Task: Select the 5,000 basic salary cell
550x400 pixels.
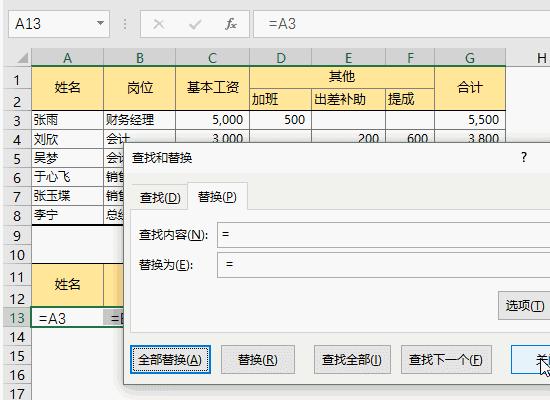Action: 212,120
